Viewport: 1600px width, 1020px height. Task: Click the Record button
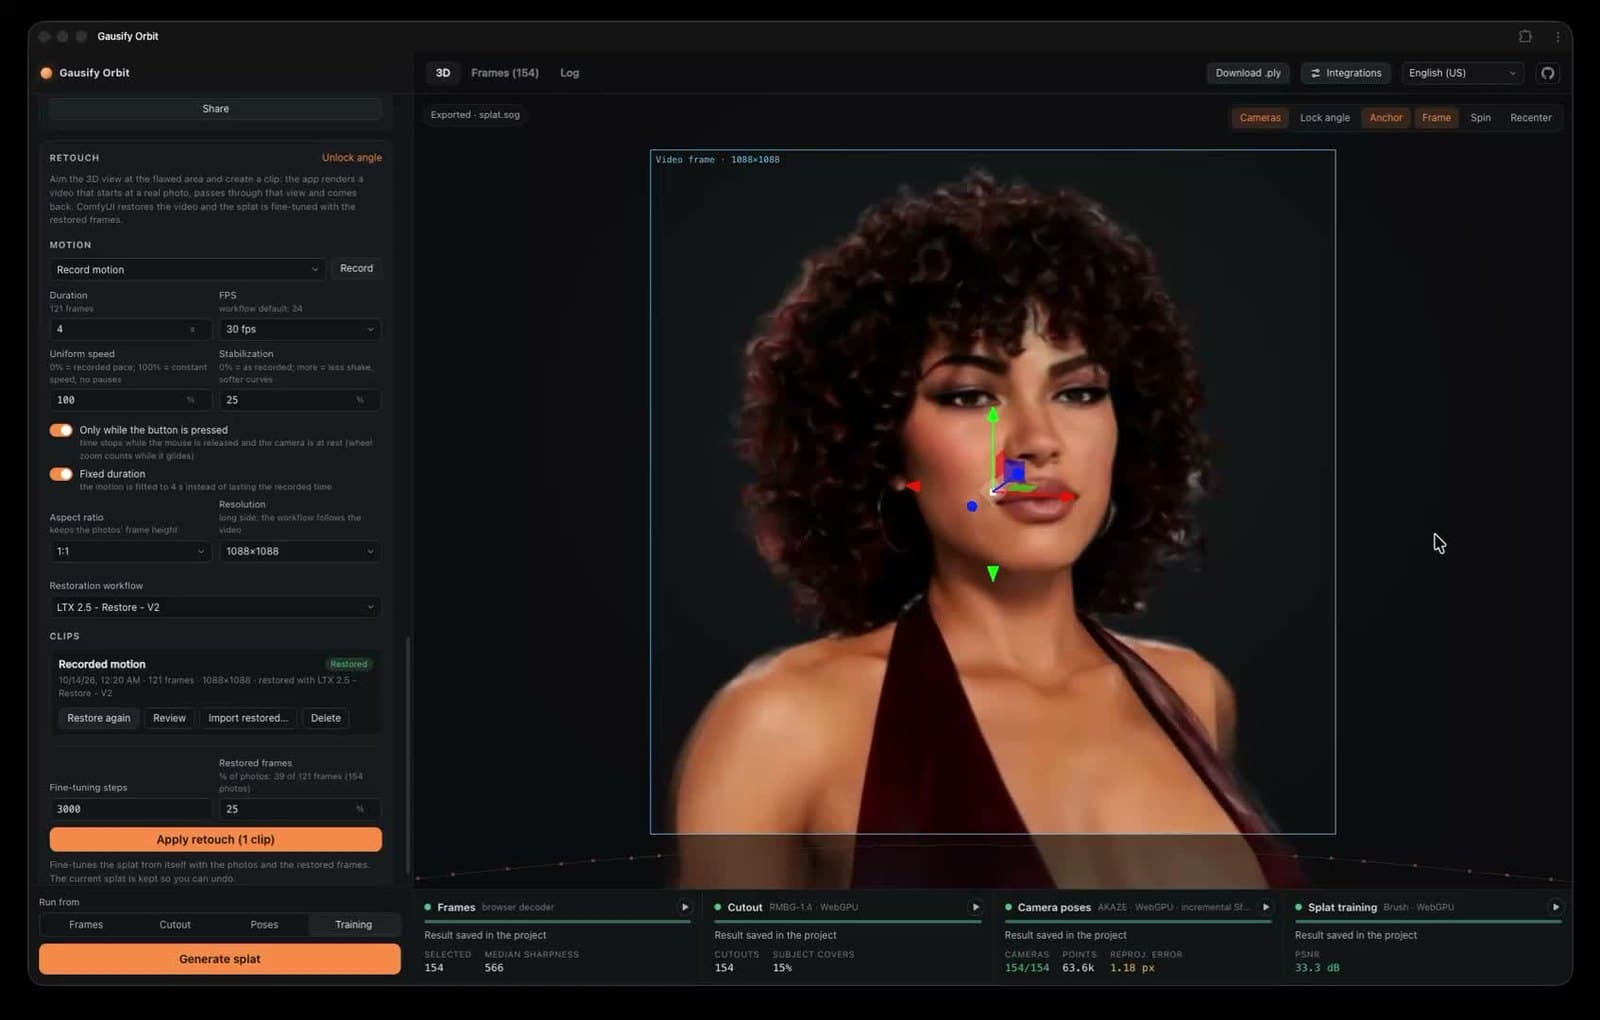[356, 268]
